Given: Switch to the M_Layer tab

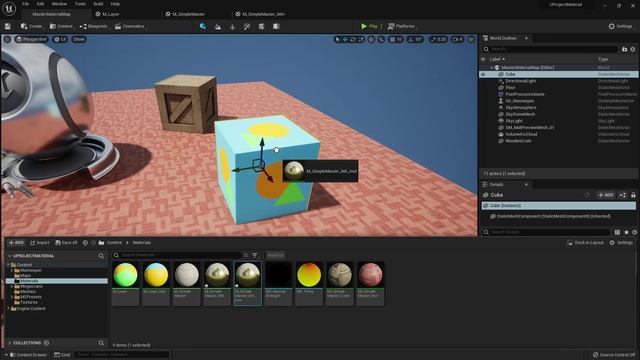Looking at the screenshot, I should click(107, 14).
